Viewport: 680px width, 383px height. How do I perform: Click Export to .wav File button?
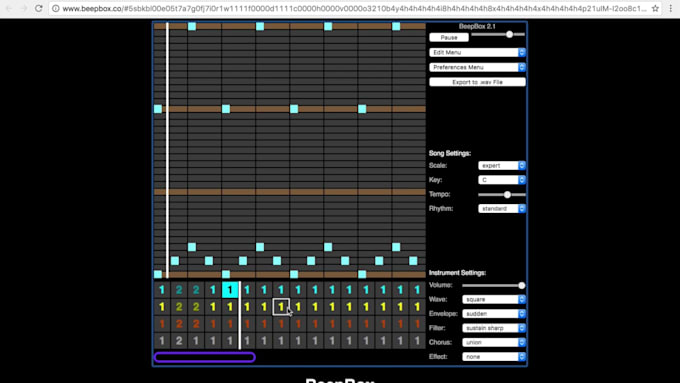pyautogui.click(x=477, y=82)
